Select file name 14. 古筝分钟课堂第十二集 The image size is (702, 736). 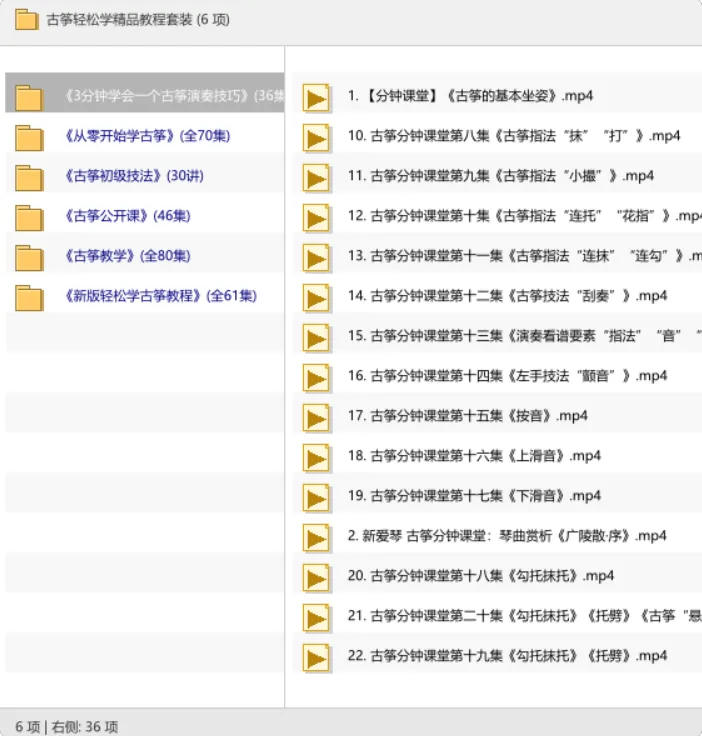[x=507, y=296]
